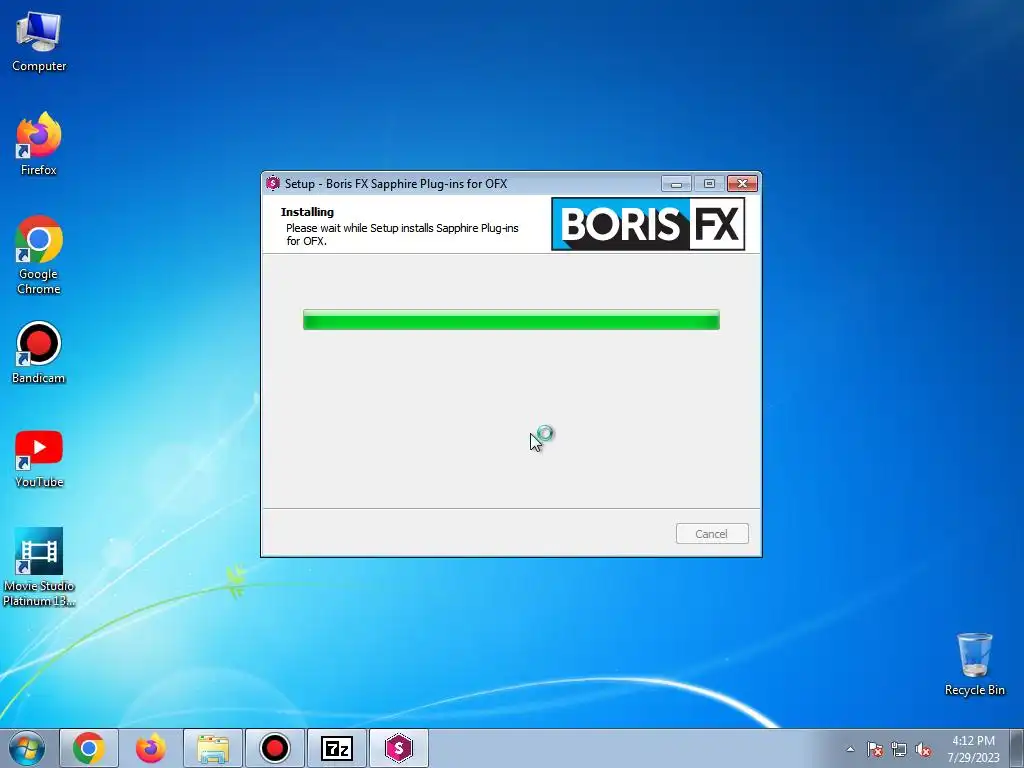This screenshot has width=1024, height=768.
Task: Click Firefox in the taskbar
Action: (x=151, y=748)
